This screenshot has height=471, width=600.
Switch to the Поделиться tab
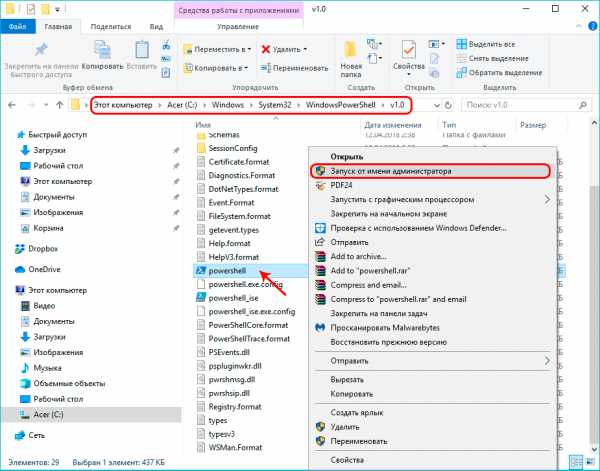pos(111,26)
